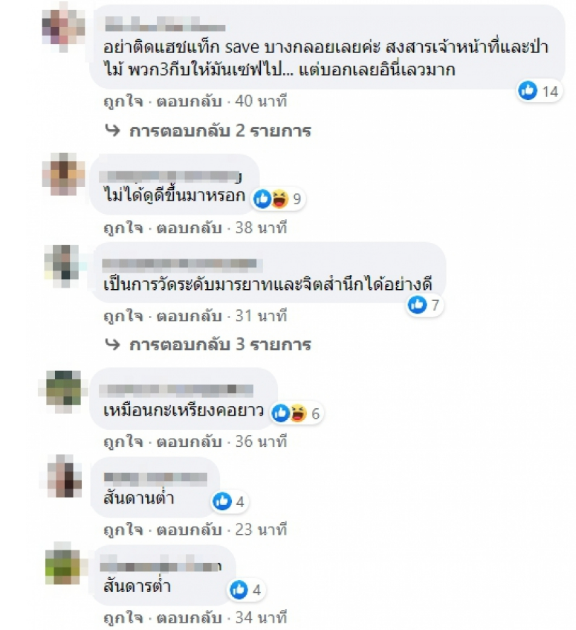This screenshot has width=576, height=630.
Task: Click the reply arrow icon for 3 replies
Action: (x=112, y=344)
